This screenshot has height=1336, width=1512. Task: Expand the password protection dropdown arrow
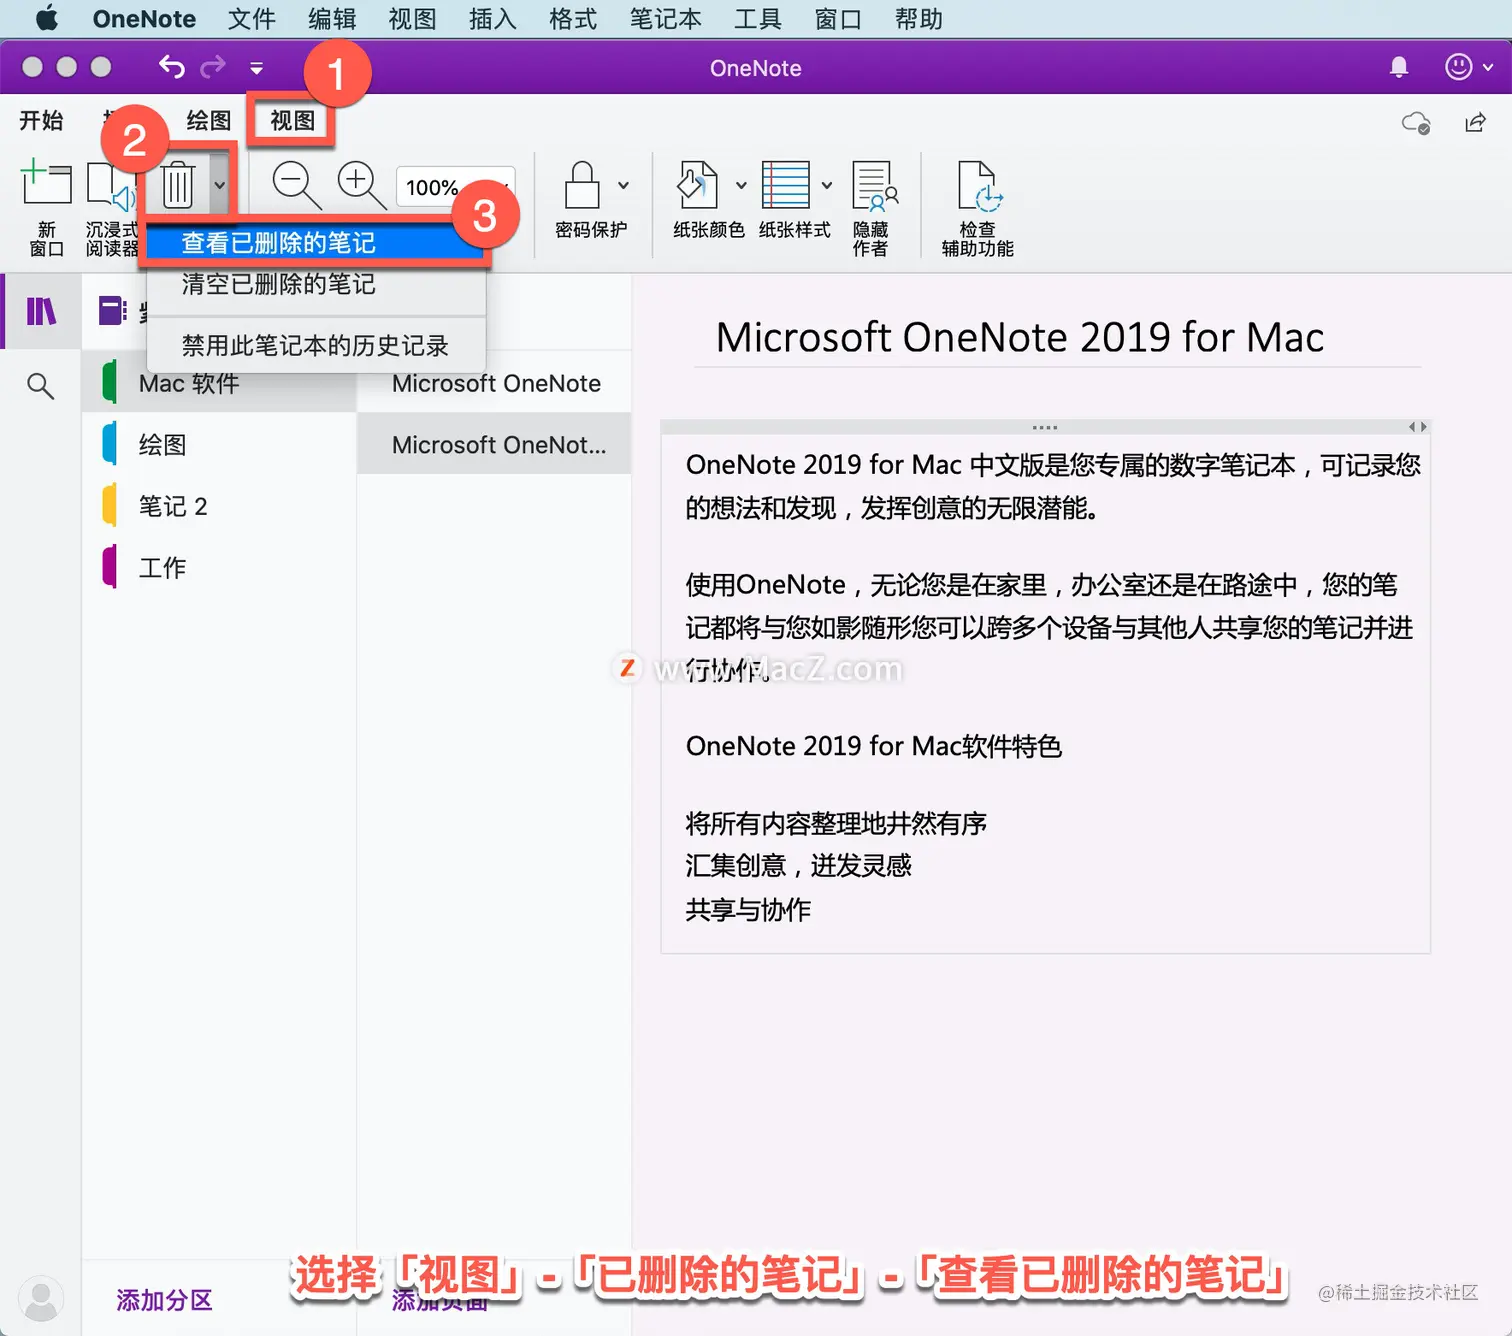point(623,185)
